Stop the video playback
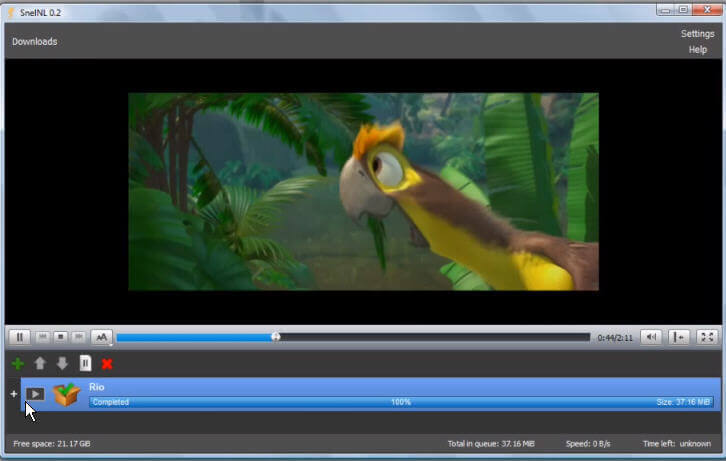This screenshot has width=726, height=461. [60, 337]
